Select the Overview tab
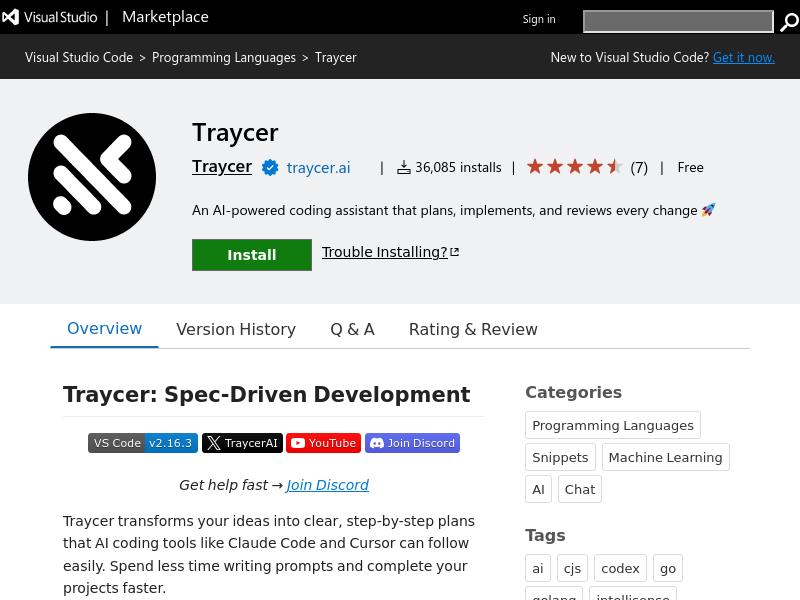Screen dimensions: 800x600 [105, 329]
